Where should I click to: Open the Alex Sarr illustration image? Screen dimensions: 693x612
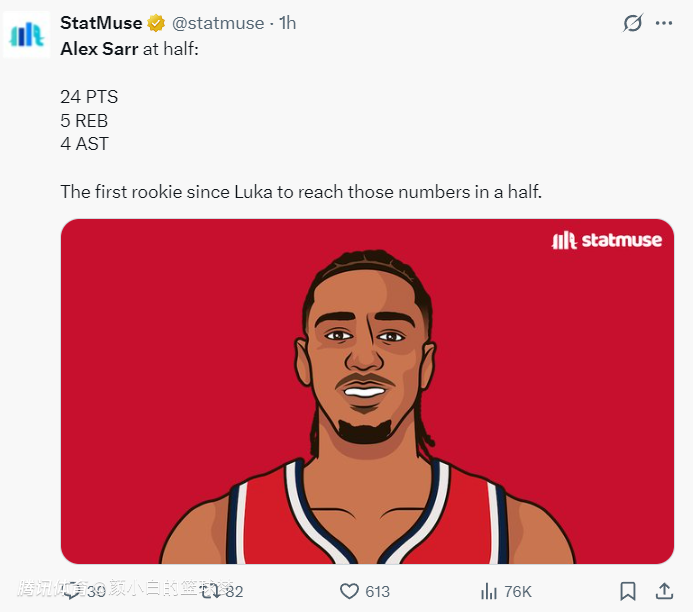[x=367, y=400]
